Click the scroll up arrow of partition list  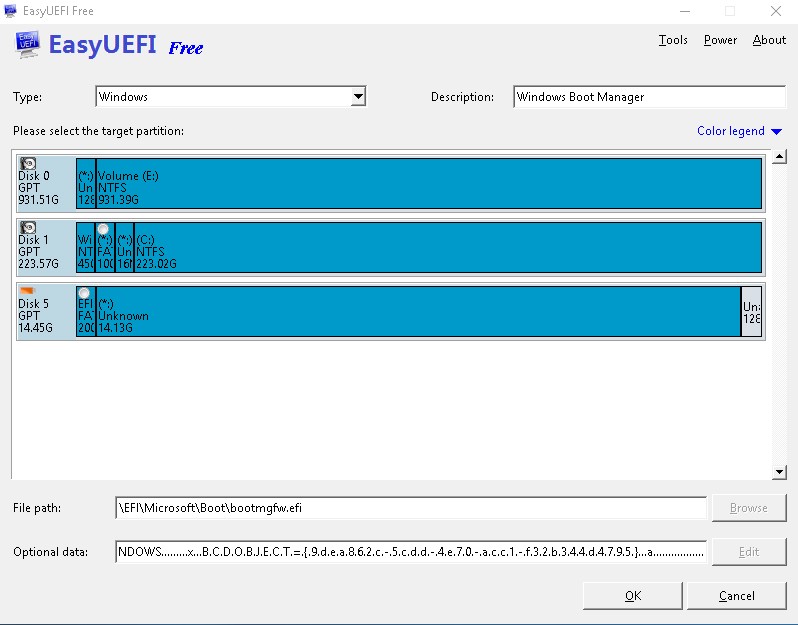(779, 157)
